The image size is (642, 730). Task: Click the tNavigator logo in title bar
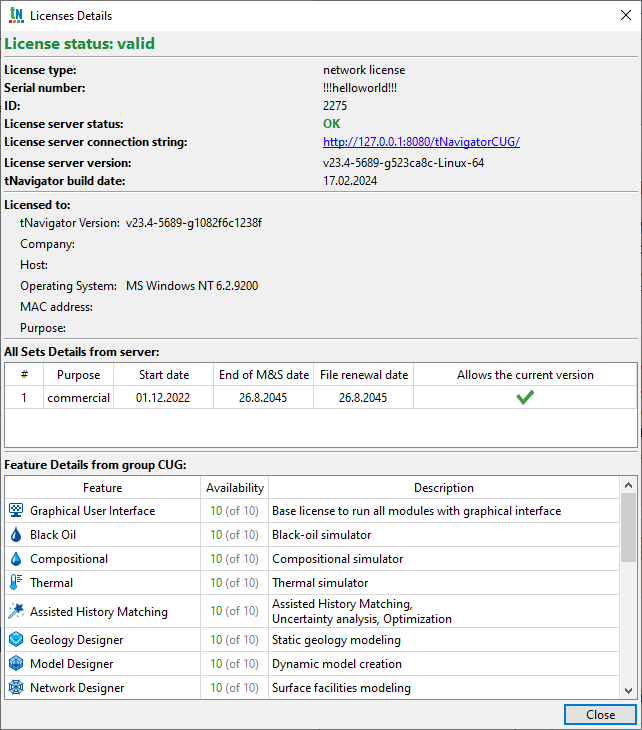(16, 15)
